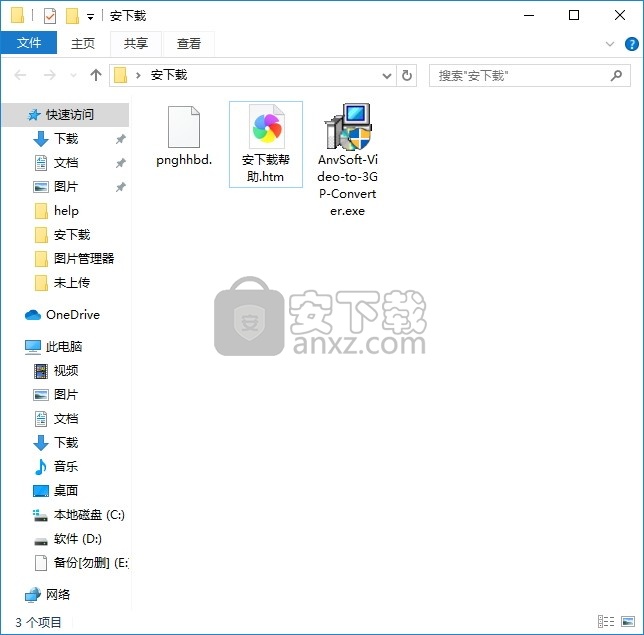Open pinned 下载 under quick access
Image resolution: width=644 pixels, height=635 pixels.
pyautogui.click(x=66, y=139)
